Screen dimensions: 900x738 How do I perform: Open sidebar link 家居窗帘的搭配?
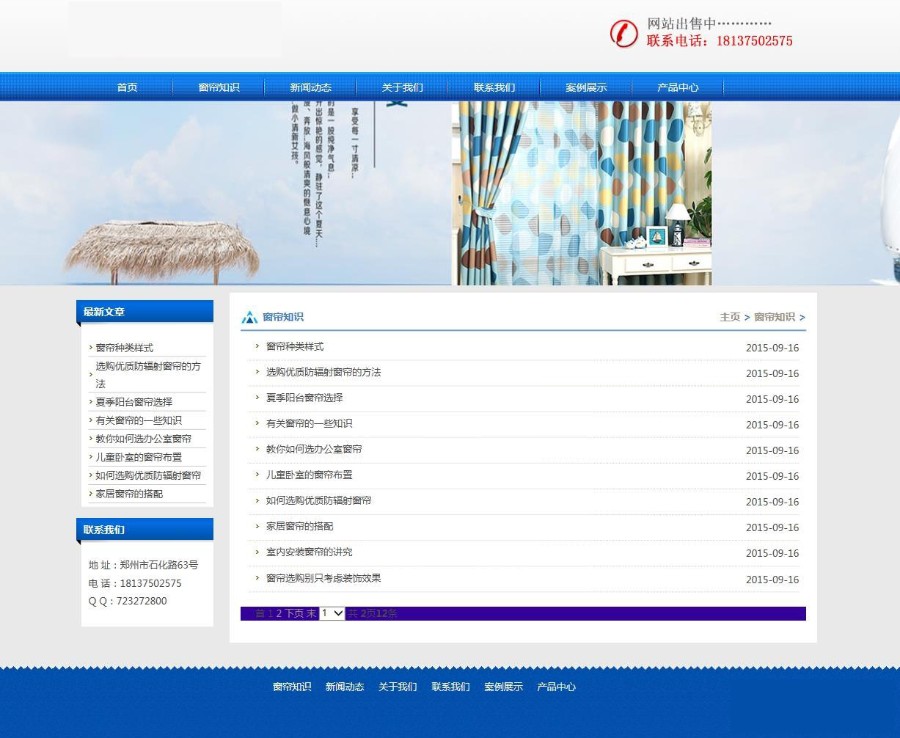129,494
